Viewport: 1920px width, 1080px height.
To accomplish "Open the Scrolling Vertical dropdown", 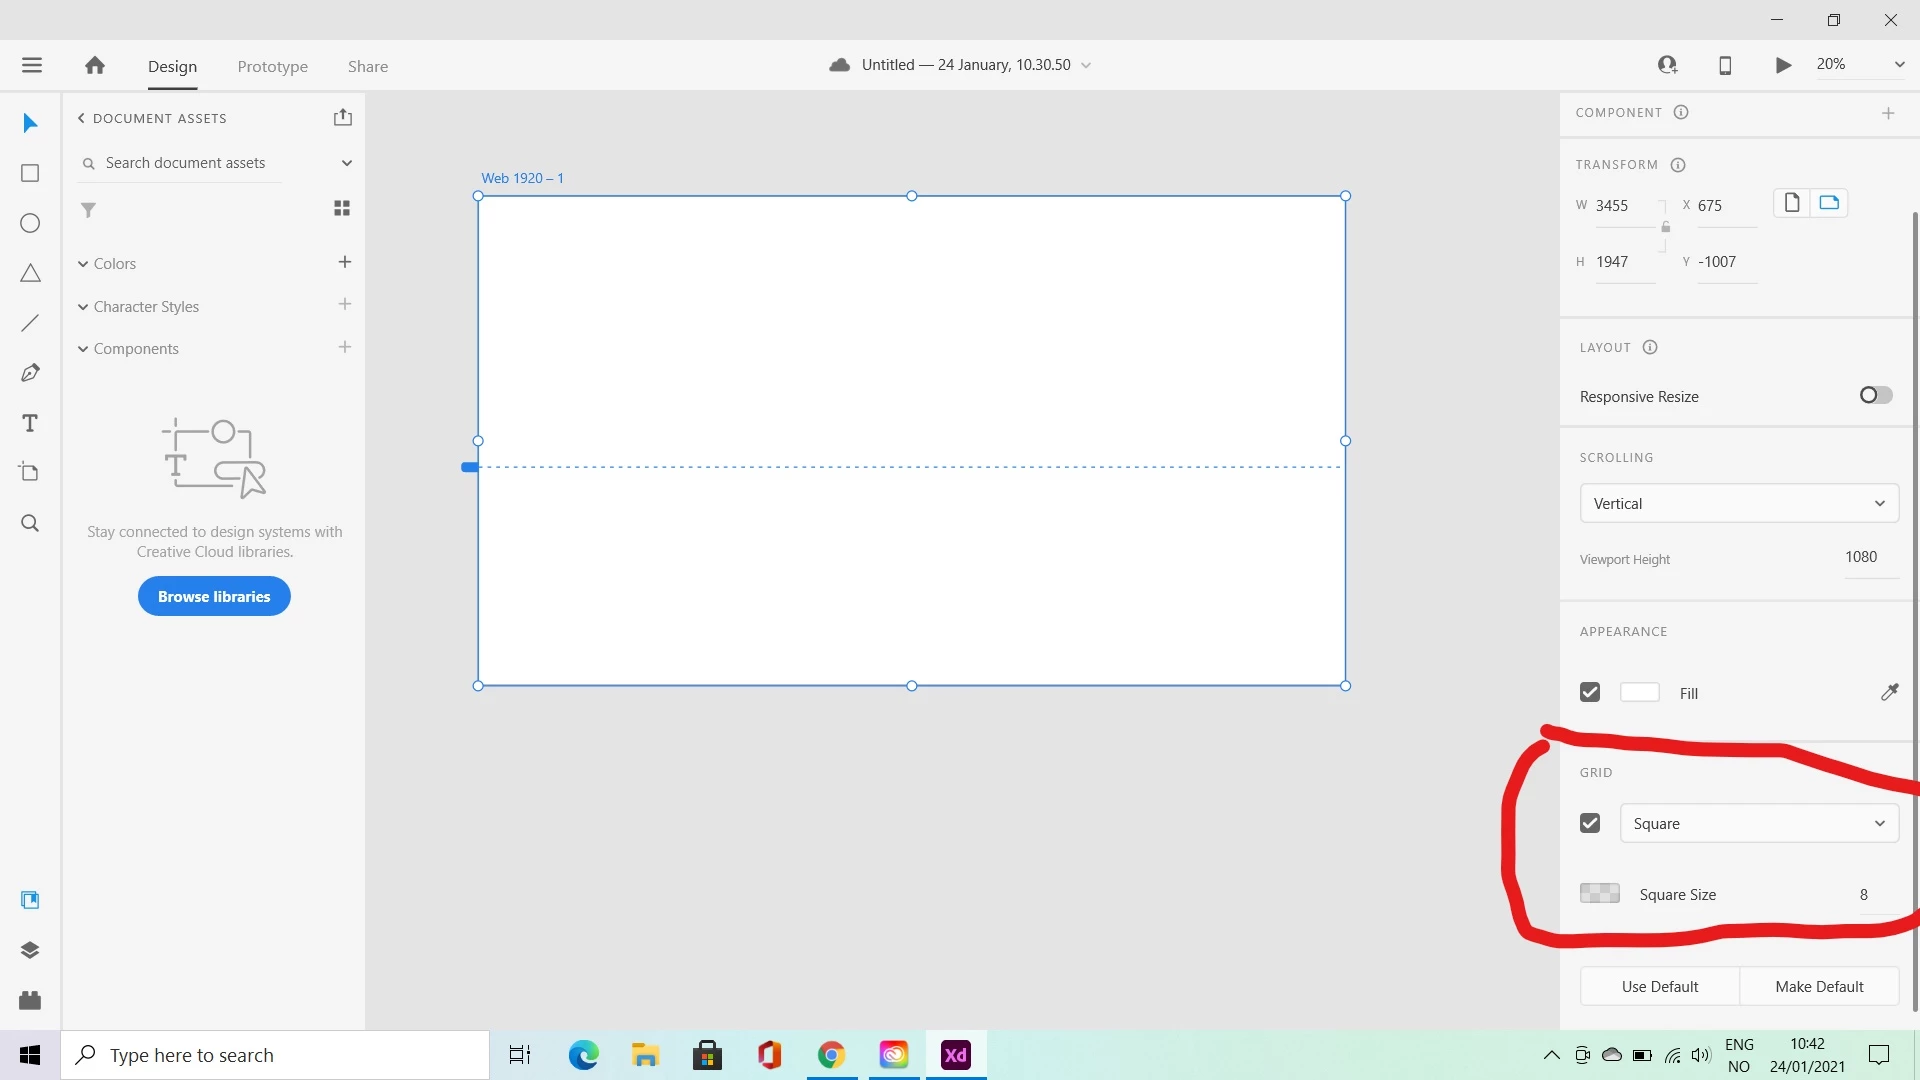I will 1739,503.
